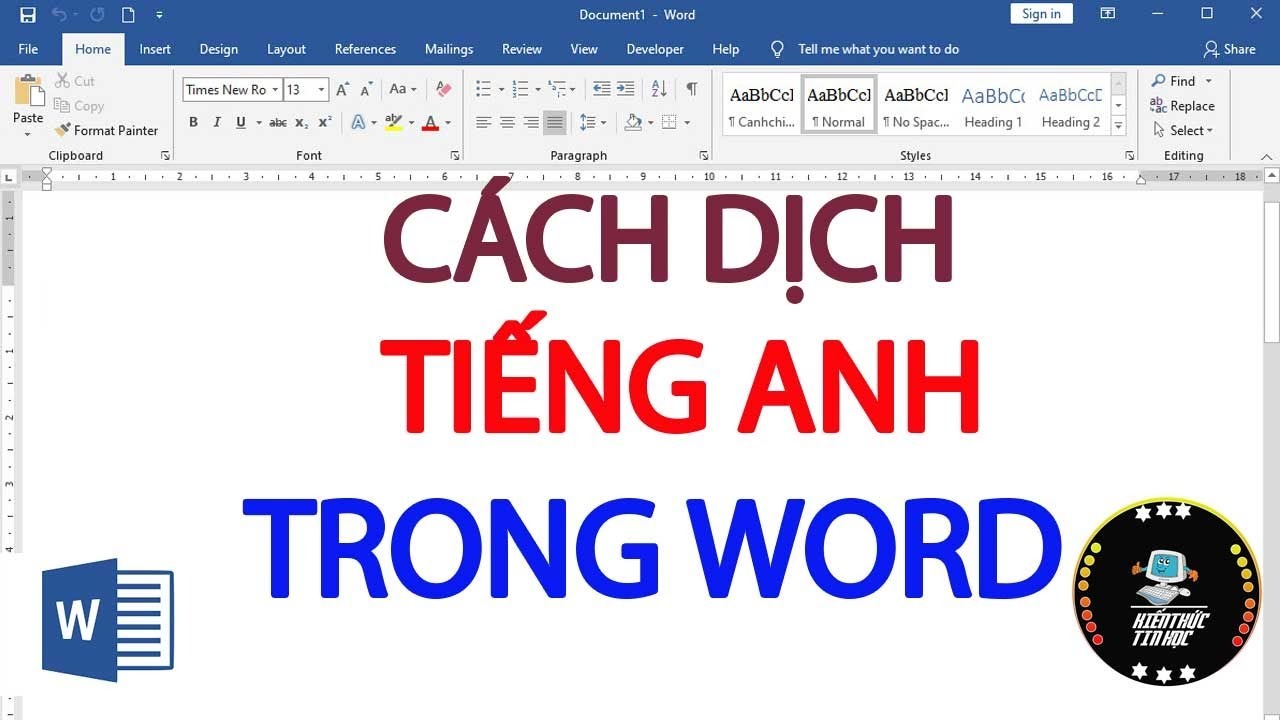Open the Customize Quick Access Toolbar arrow
The width and height of the screenshot is (1280, 720).
click(x=159, y=15)
